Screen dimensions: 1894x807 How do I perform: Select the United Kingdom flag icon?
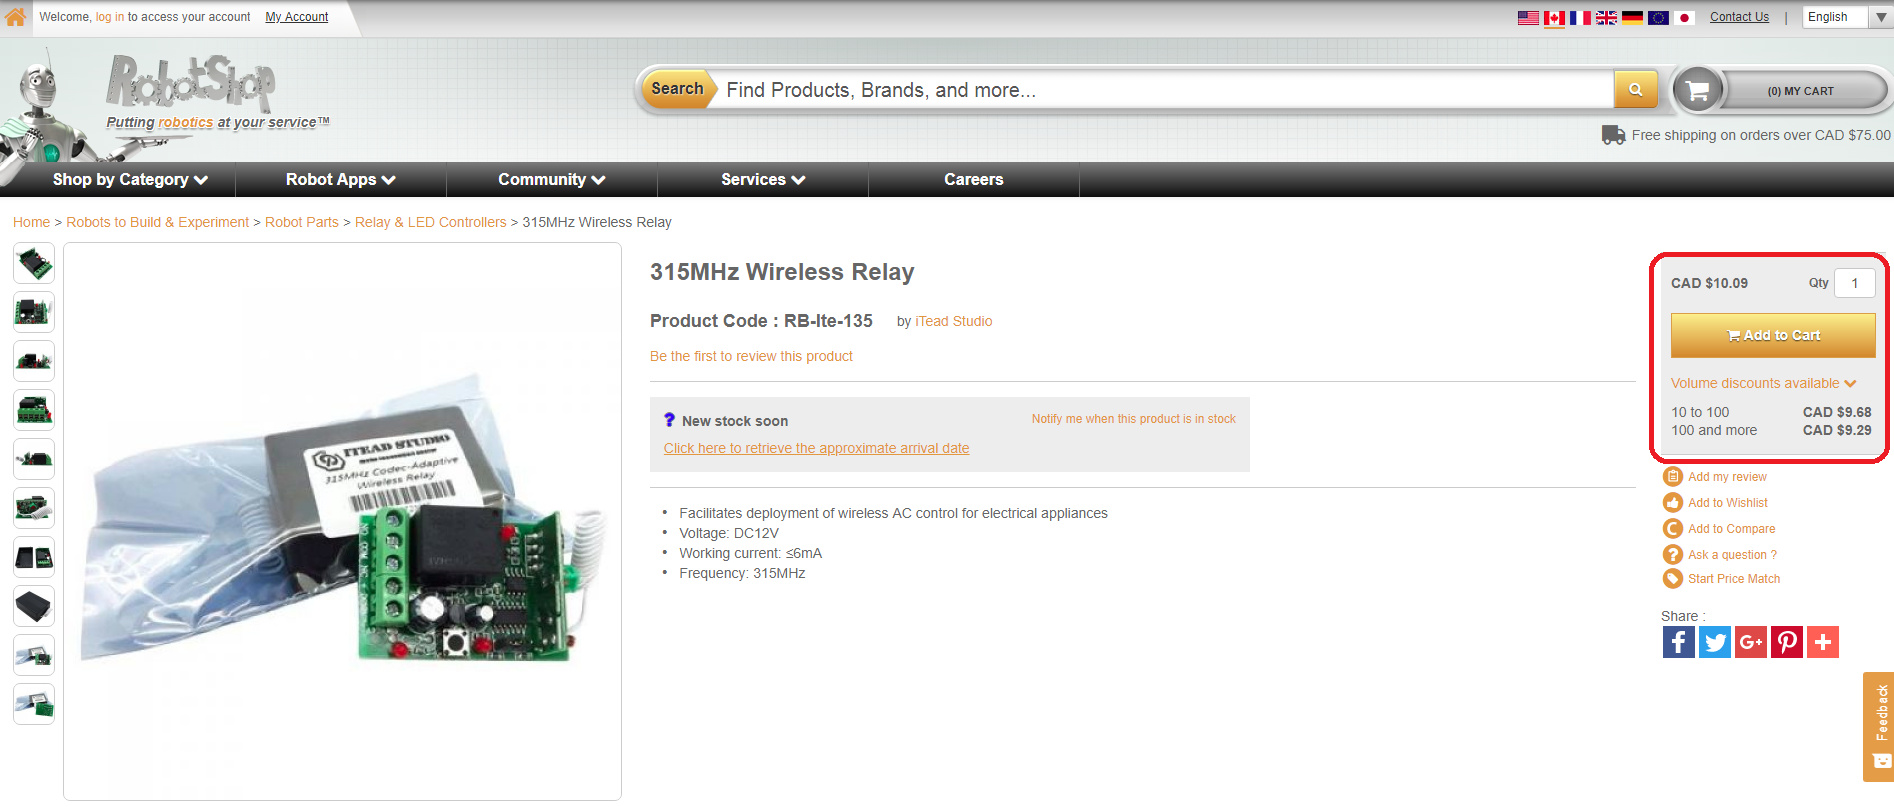click(x=1606, y=18)
